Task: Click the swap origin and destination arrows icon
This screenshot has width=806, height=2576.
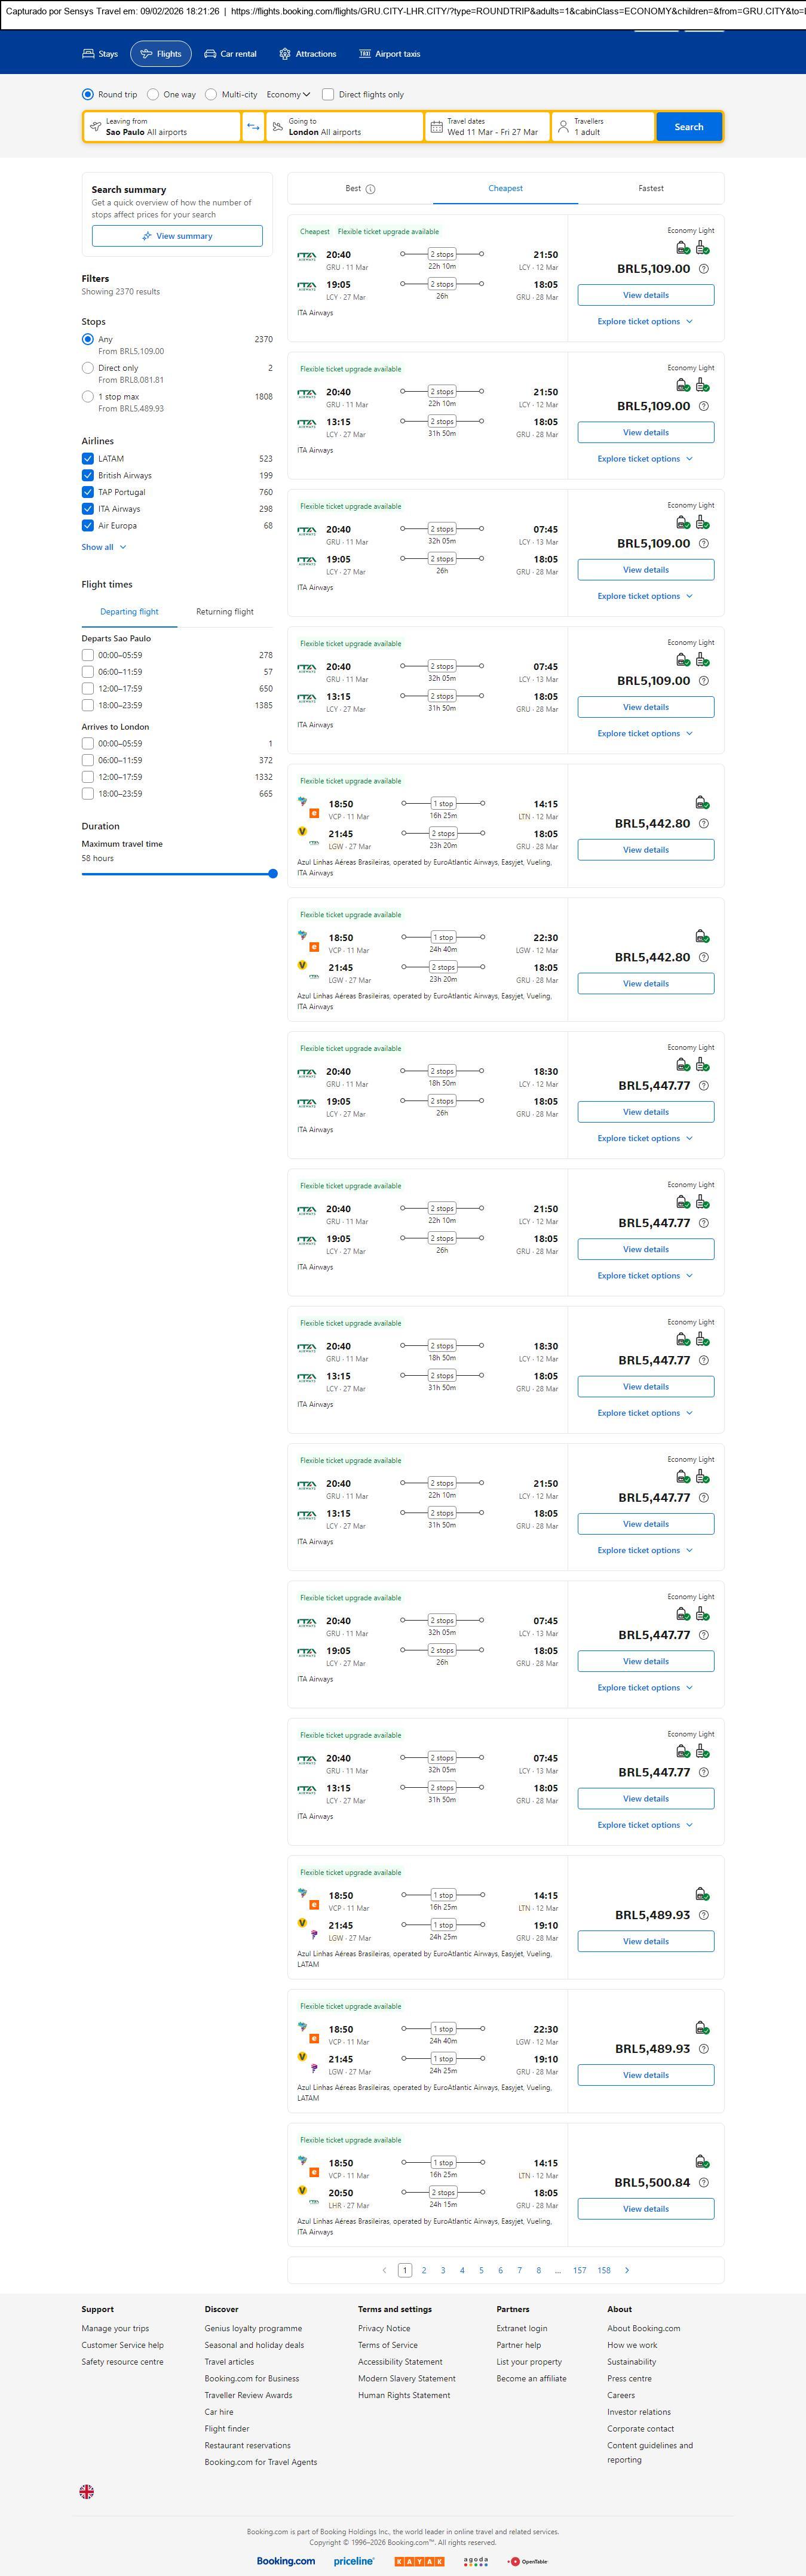Action: [253, 127]
